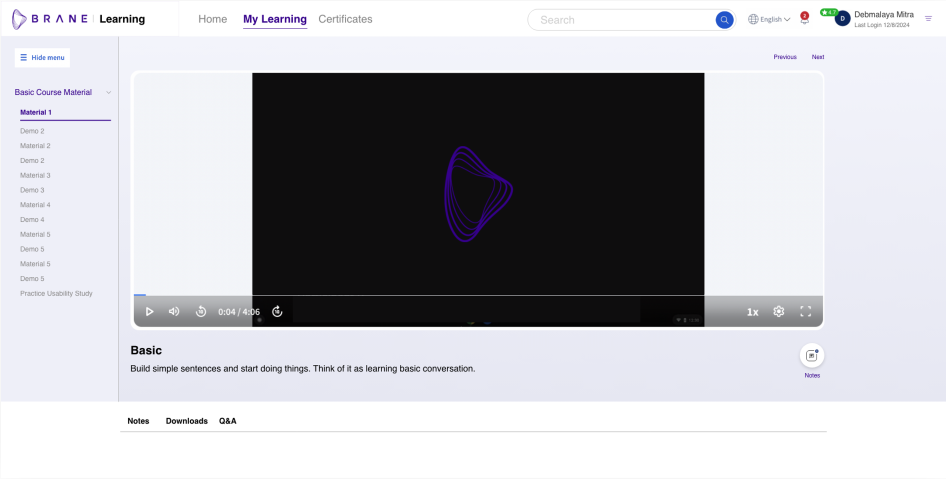Image resolution: width=946 pixels, height=479 pixels.
Task: Switch to the Certificates tab
Action: point(345,19)
